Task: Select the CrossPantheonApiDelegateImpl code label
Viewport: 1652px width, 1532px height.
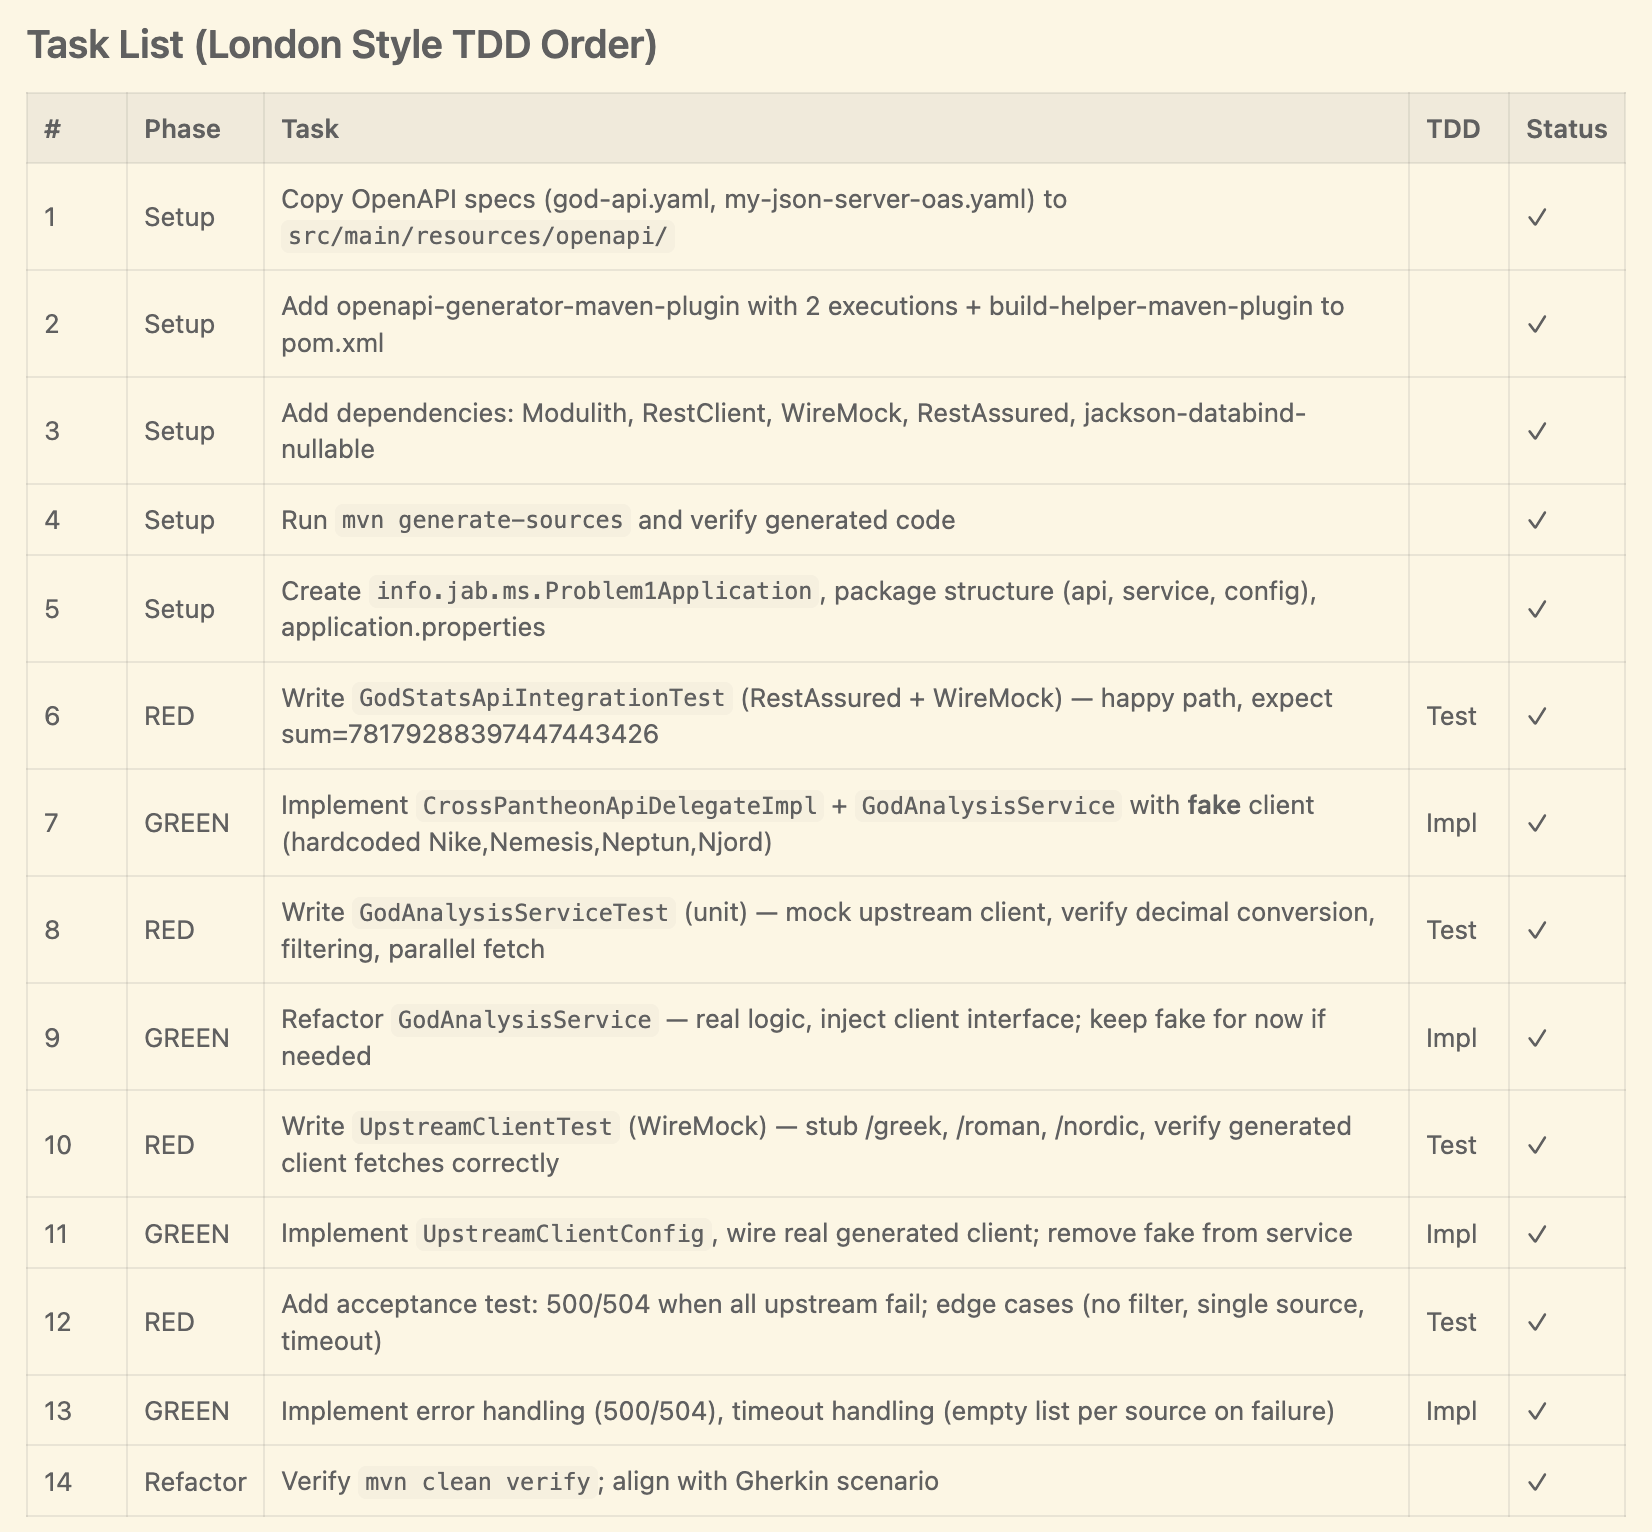Action: pos(620,805)
